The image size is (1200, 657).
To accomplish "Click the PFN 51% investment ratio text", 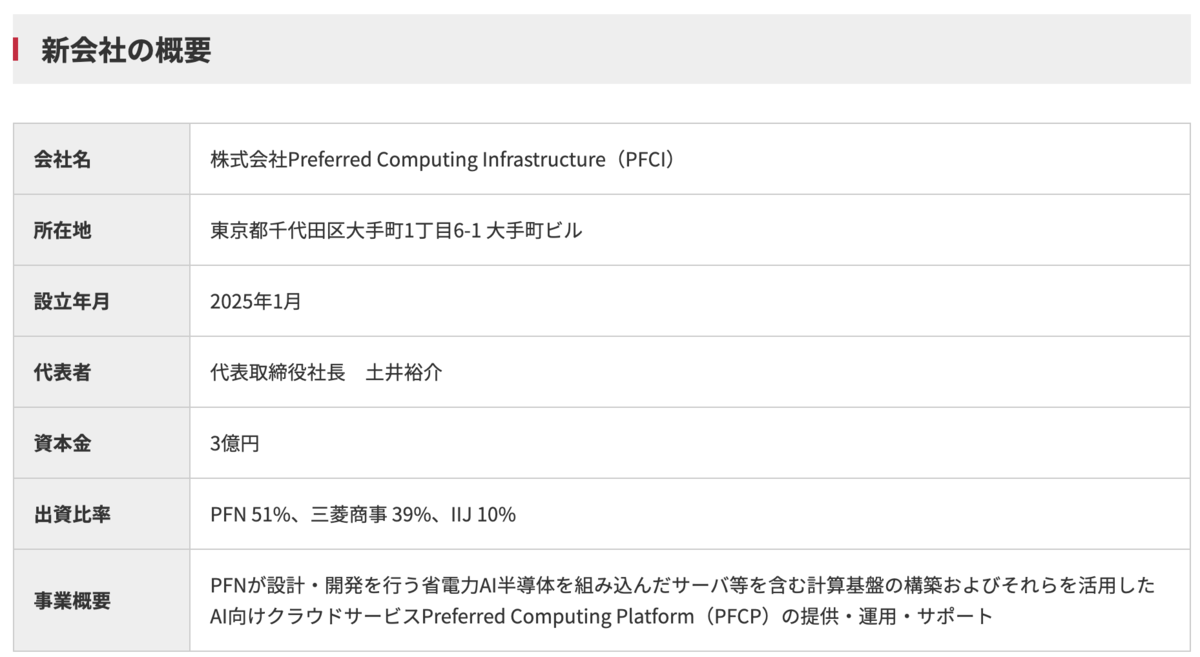I will tap(250, 514).
